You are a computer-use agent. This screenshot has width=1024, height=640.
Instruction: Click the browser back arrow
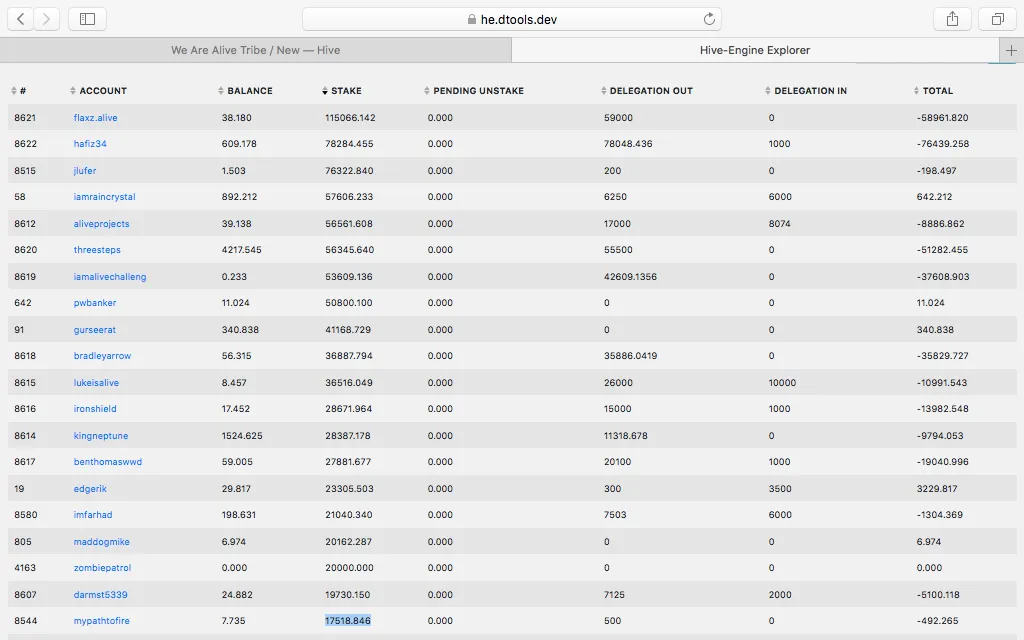pyautogui.click(x=21, y=19)
